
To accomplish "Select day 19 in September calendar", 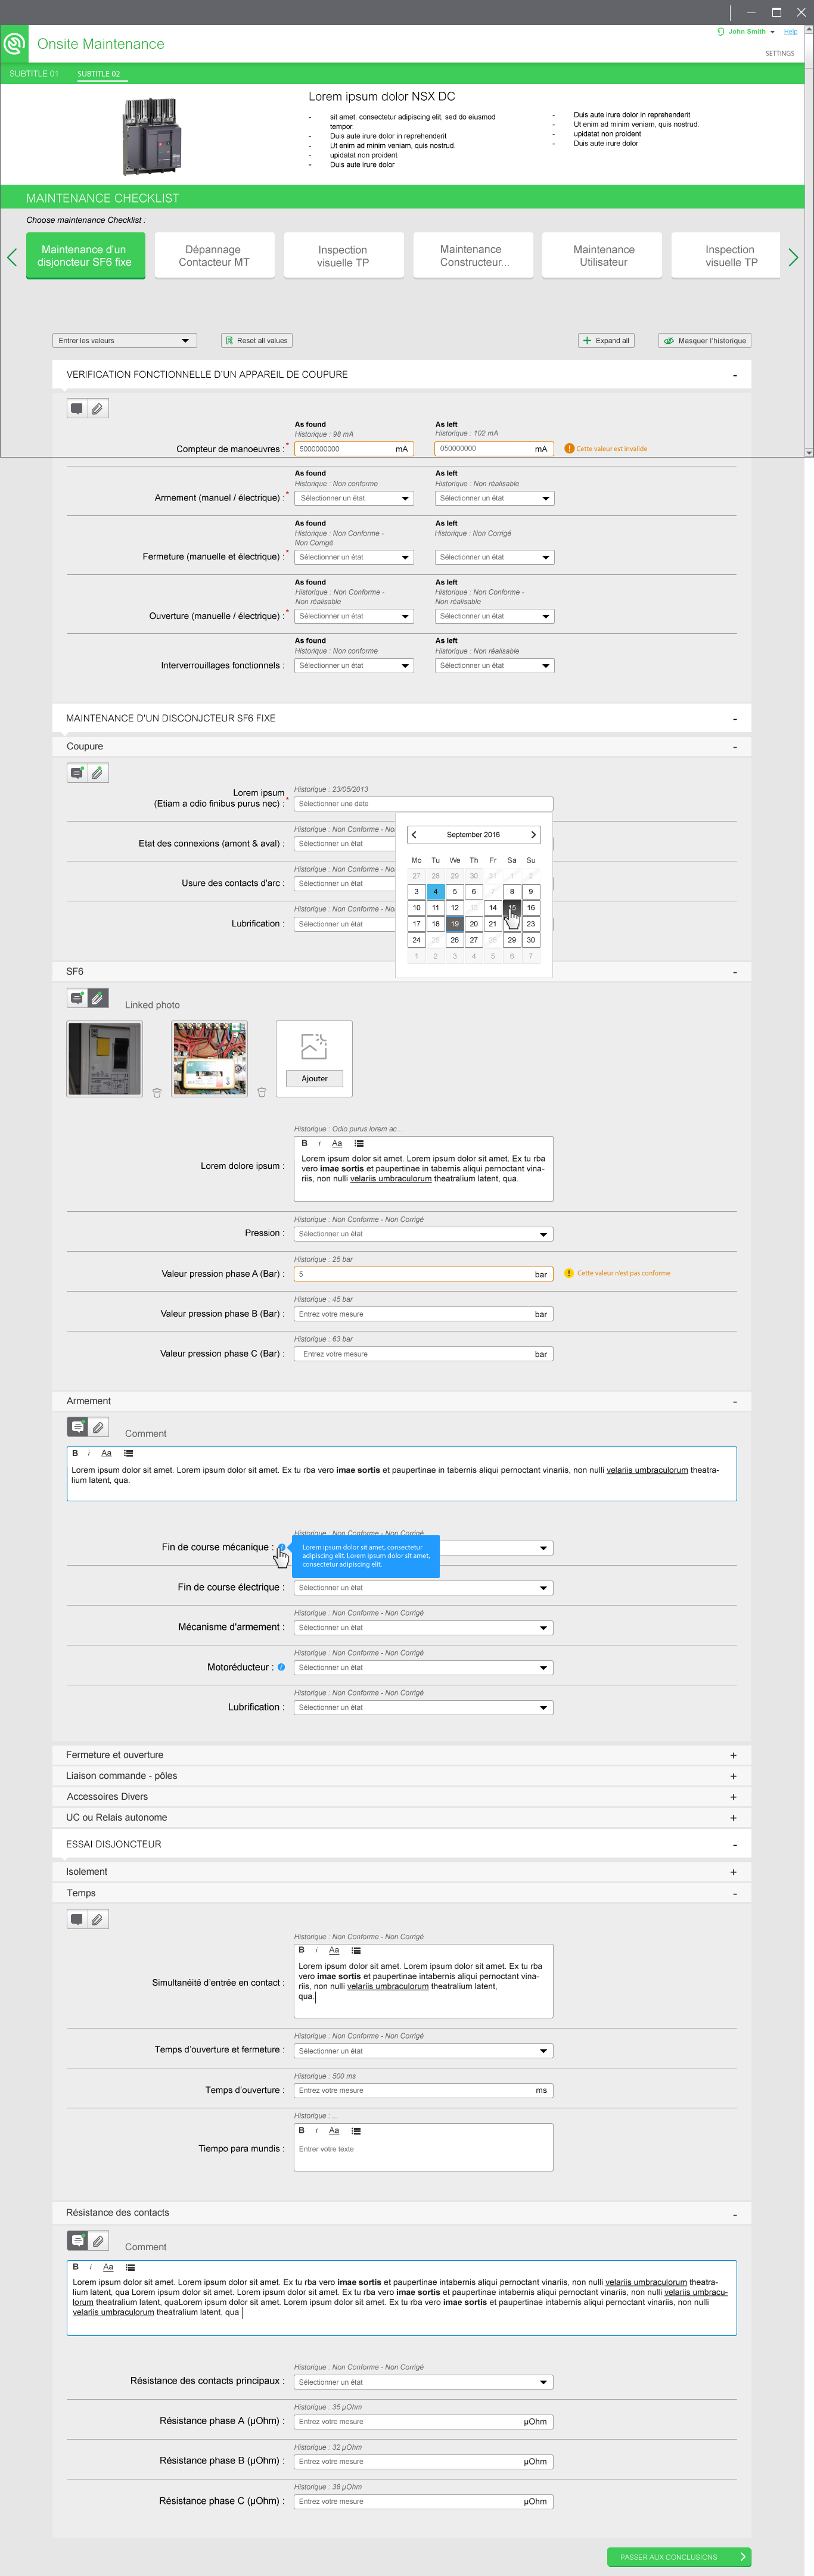I will [x=454, y=924].
